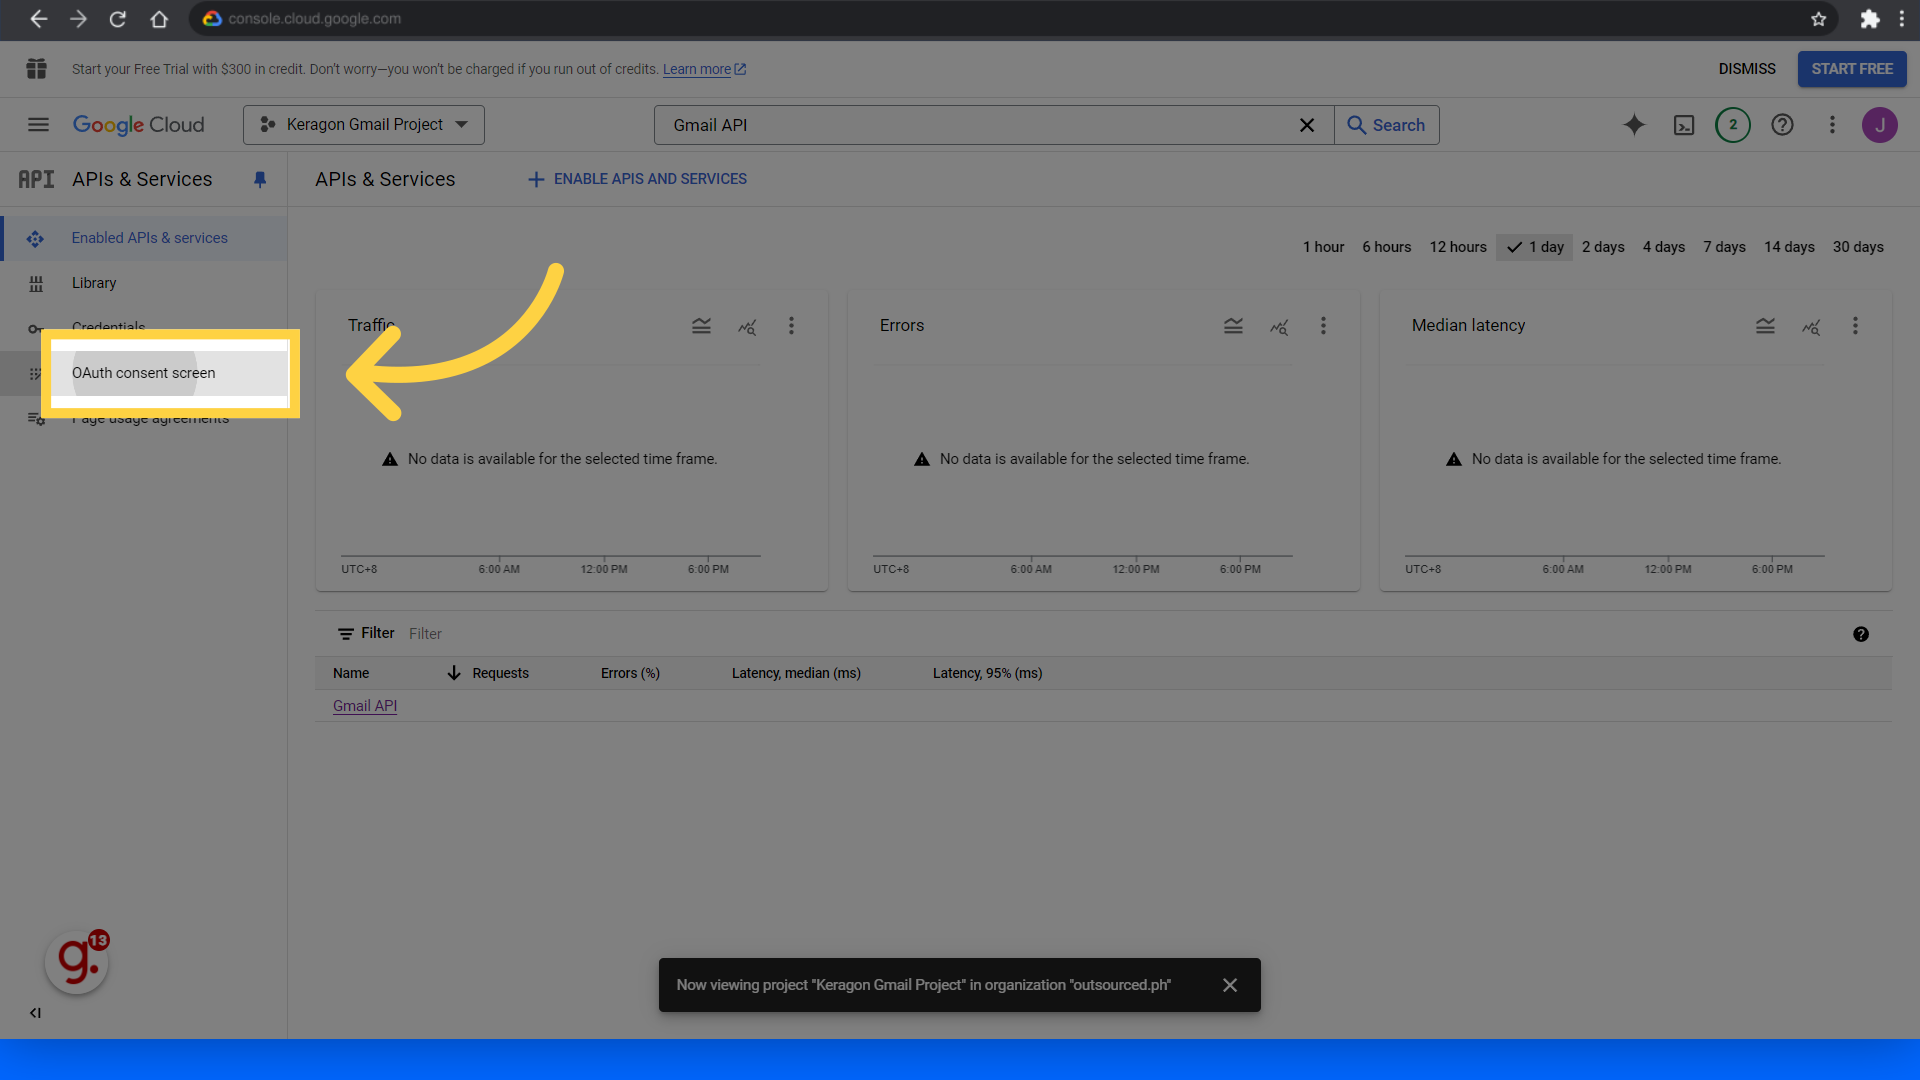
Task: Toggle legend on the Errors chart
Action: click(x=1233, y=326)
